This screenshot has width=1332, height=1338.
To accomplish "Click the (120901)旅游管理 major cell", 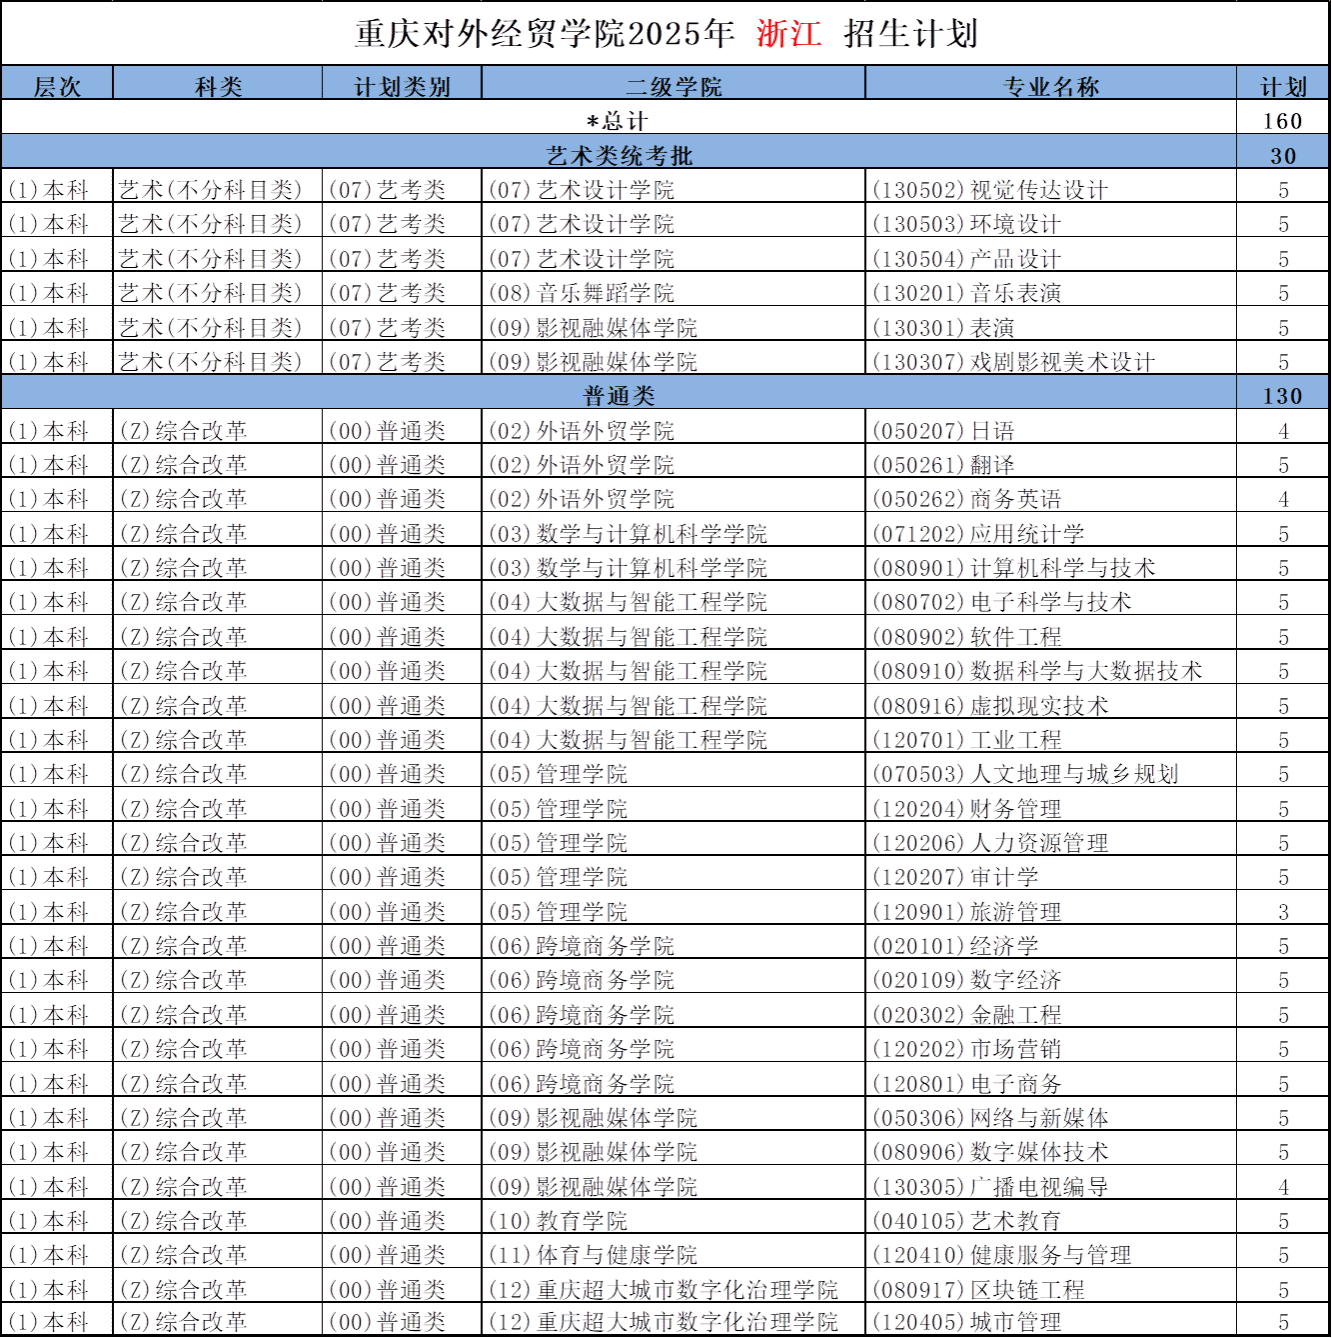I will click(x=966, y=912).
